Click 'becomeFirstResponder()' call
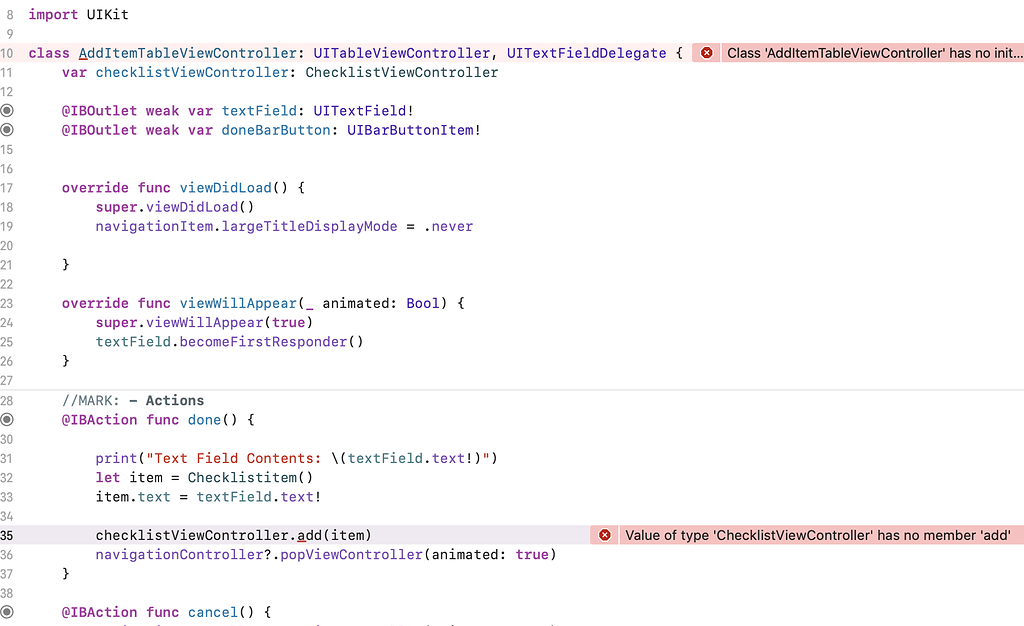The height and width of the screenshot is (626, 1024). 272,341
